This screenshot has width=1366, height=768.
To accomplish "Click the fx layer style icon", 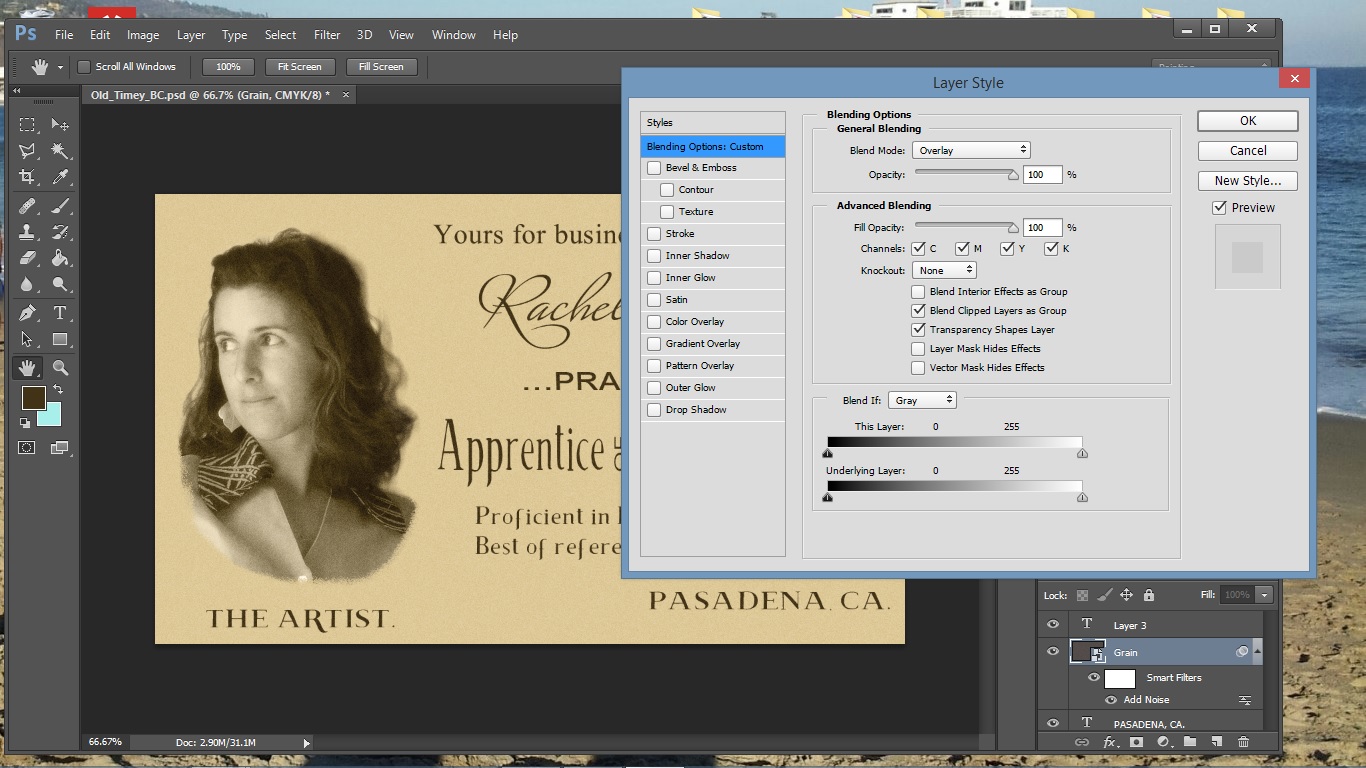I will pyautogui.click(x=1109, y=742).
